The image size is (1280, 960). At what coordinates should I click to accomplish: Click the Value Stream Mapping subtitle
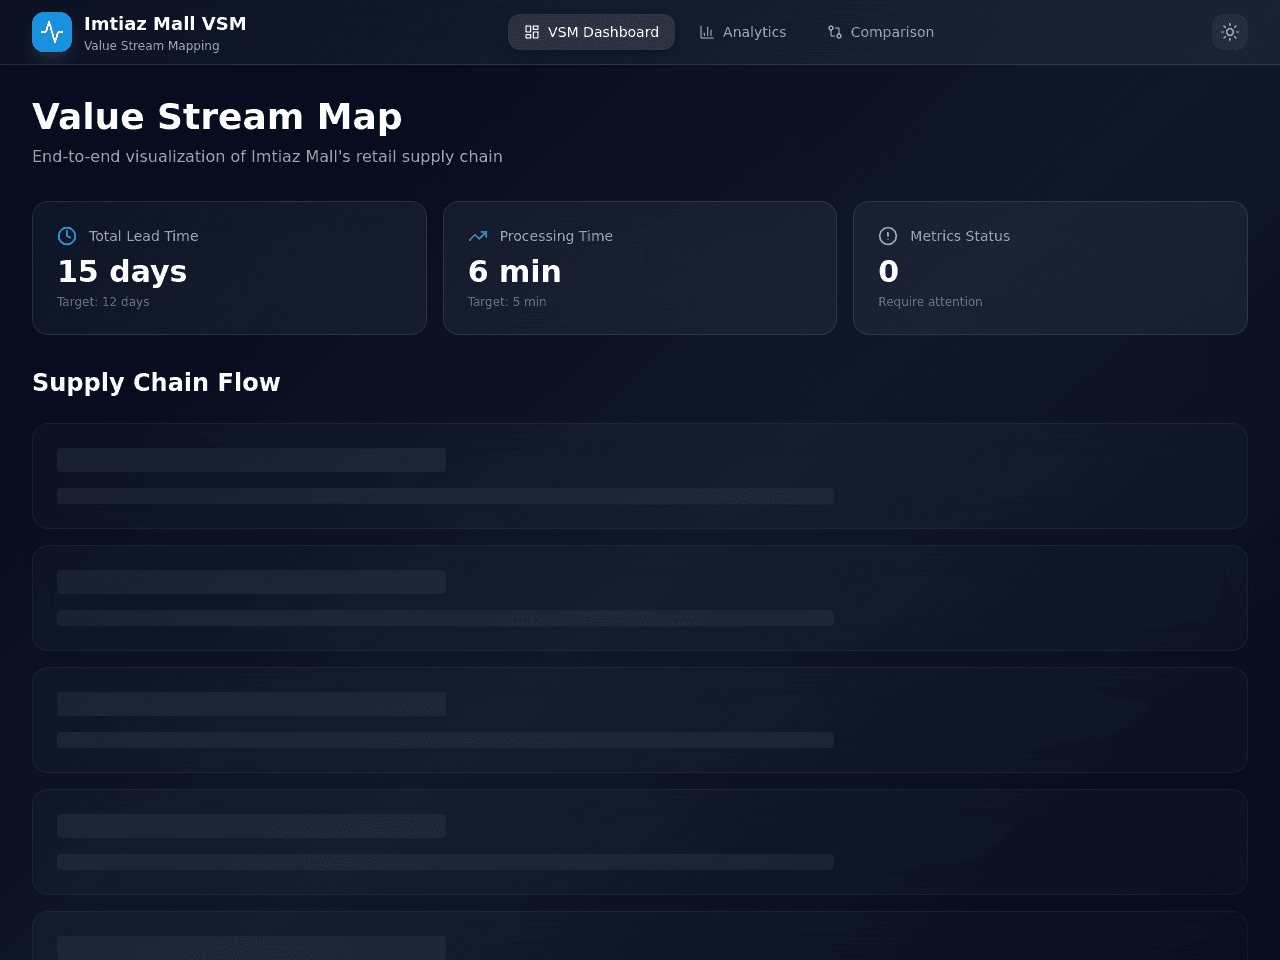pyautogui.click(x=152, y=46)
